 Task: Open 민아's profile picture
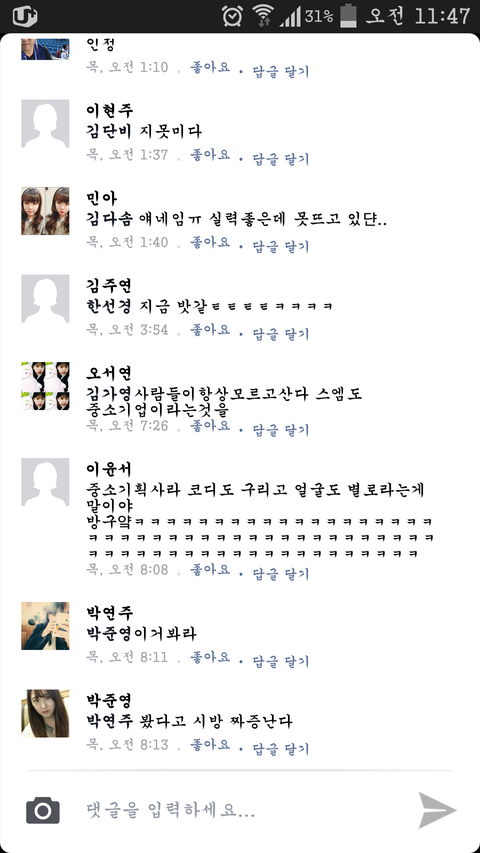45,211
